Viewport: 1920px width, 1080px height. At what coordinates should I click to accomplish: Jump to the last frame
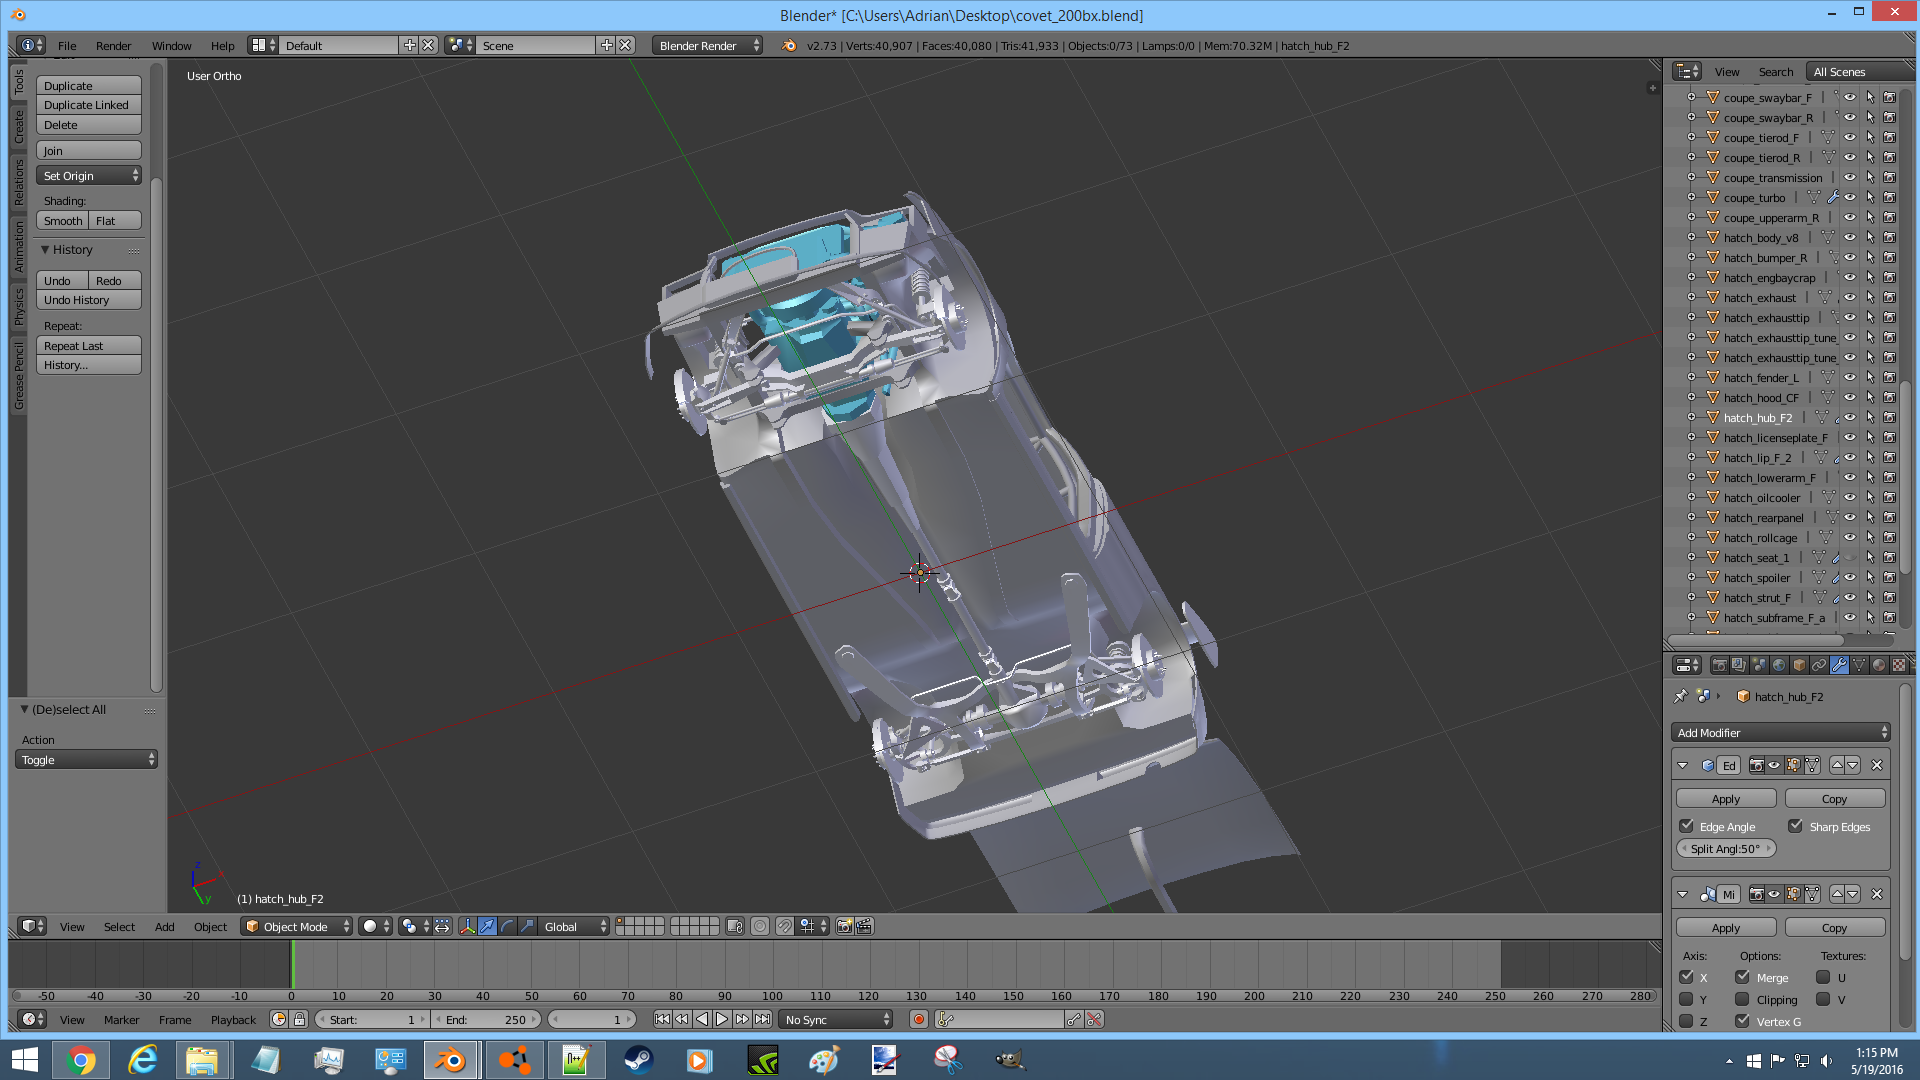click(x=762, y=1020)
